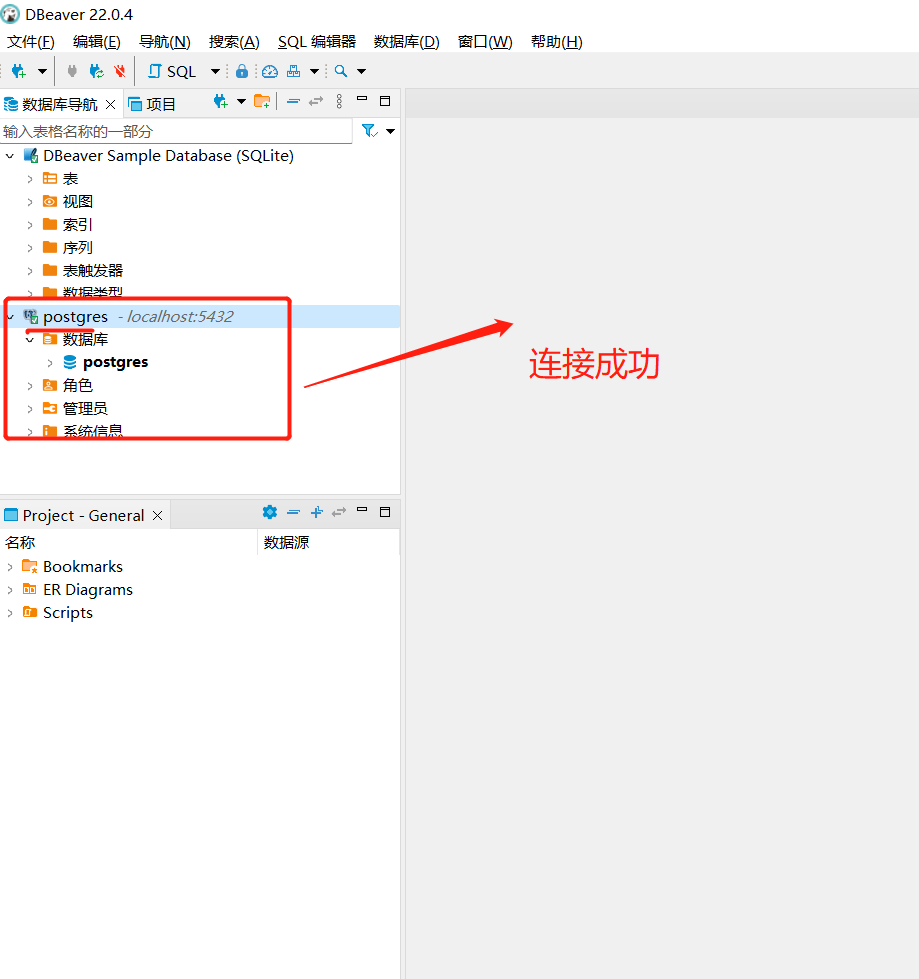Click the stacked boxes tools icon

293,71
